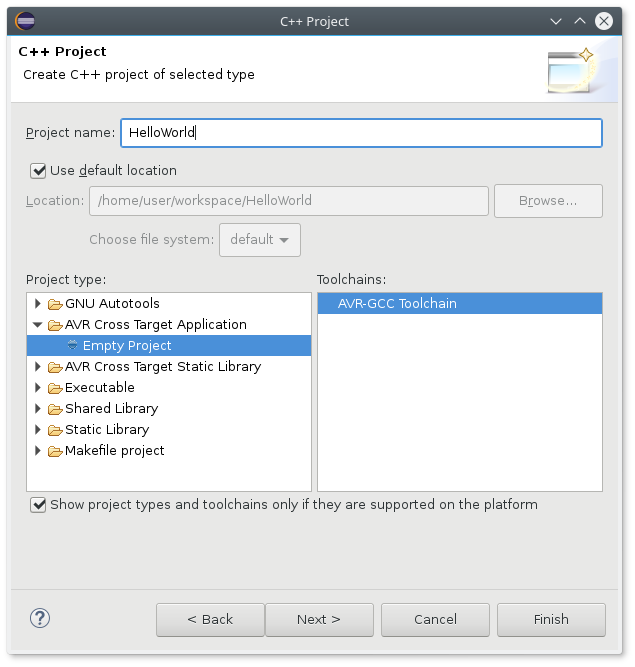Expand the Executable tree node
Screen dimensions: 635x667
(x=37, y=387)
